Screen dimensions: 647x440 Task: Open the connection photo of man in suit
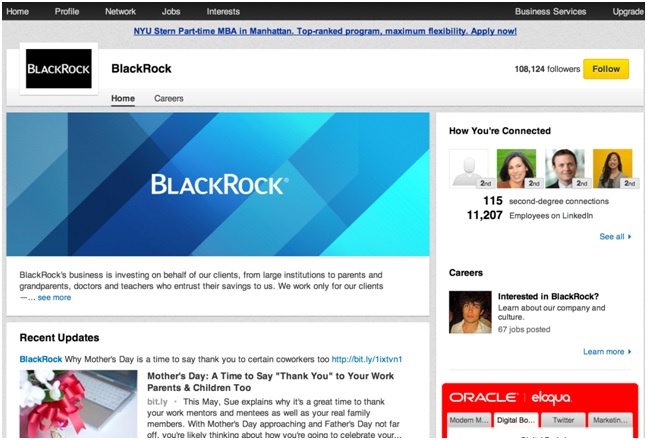[x=565, y=169]
